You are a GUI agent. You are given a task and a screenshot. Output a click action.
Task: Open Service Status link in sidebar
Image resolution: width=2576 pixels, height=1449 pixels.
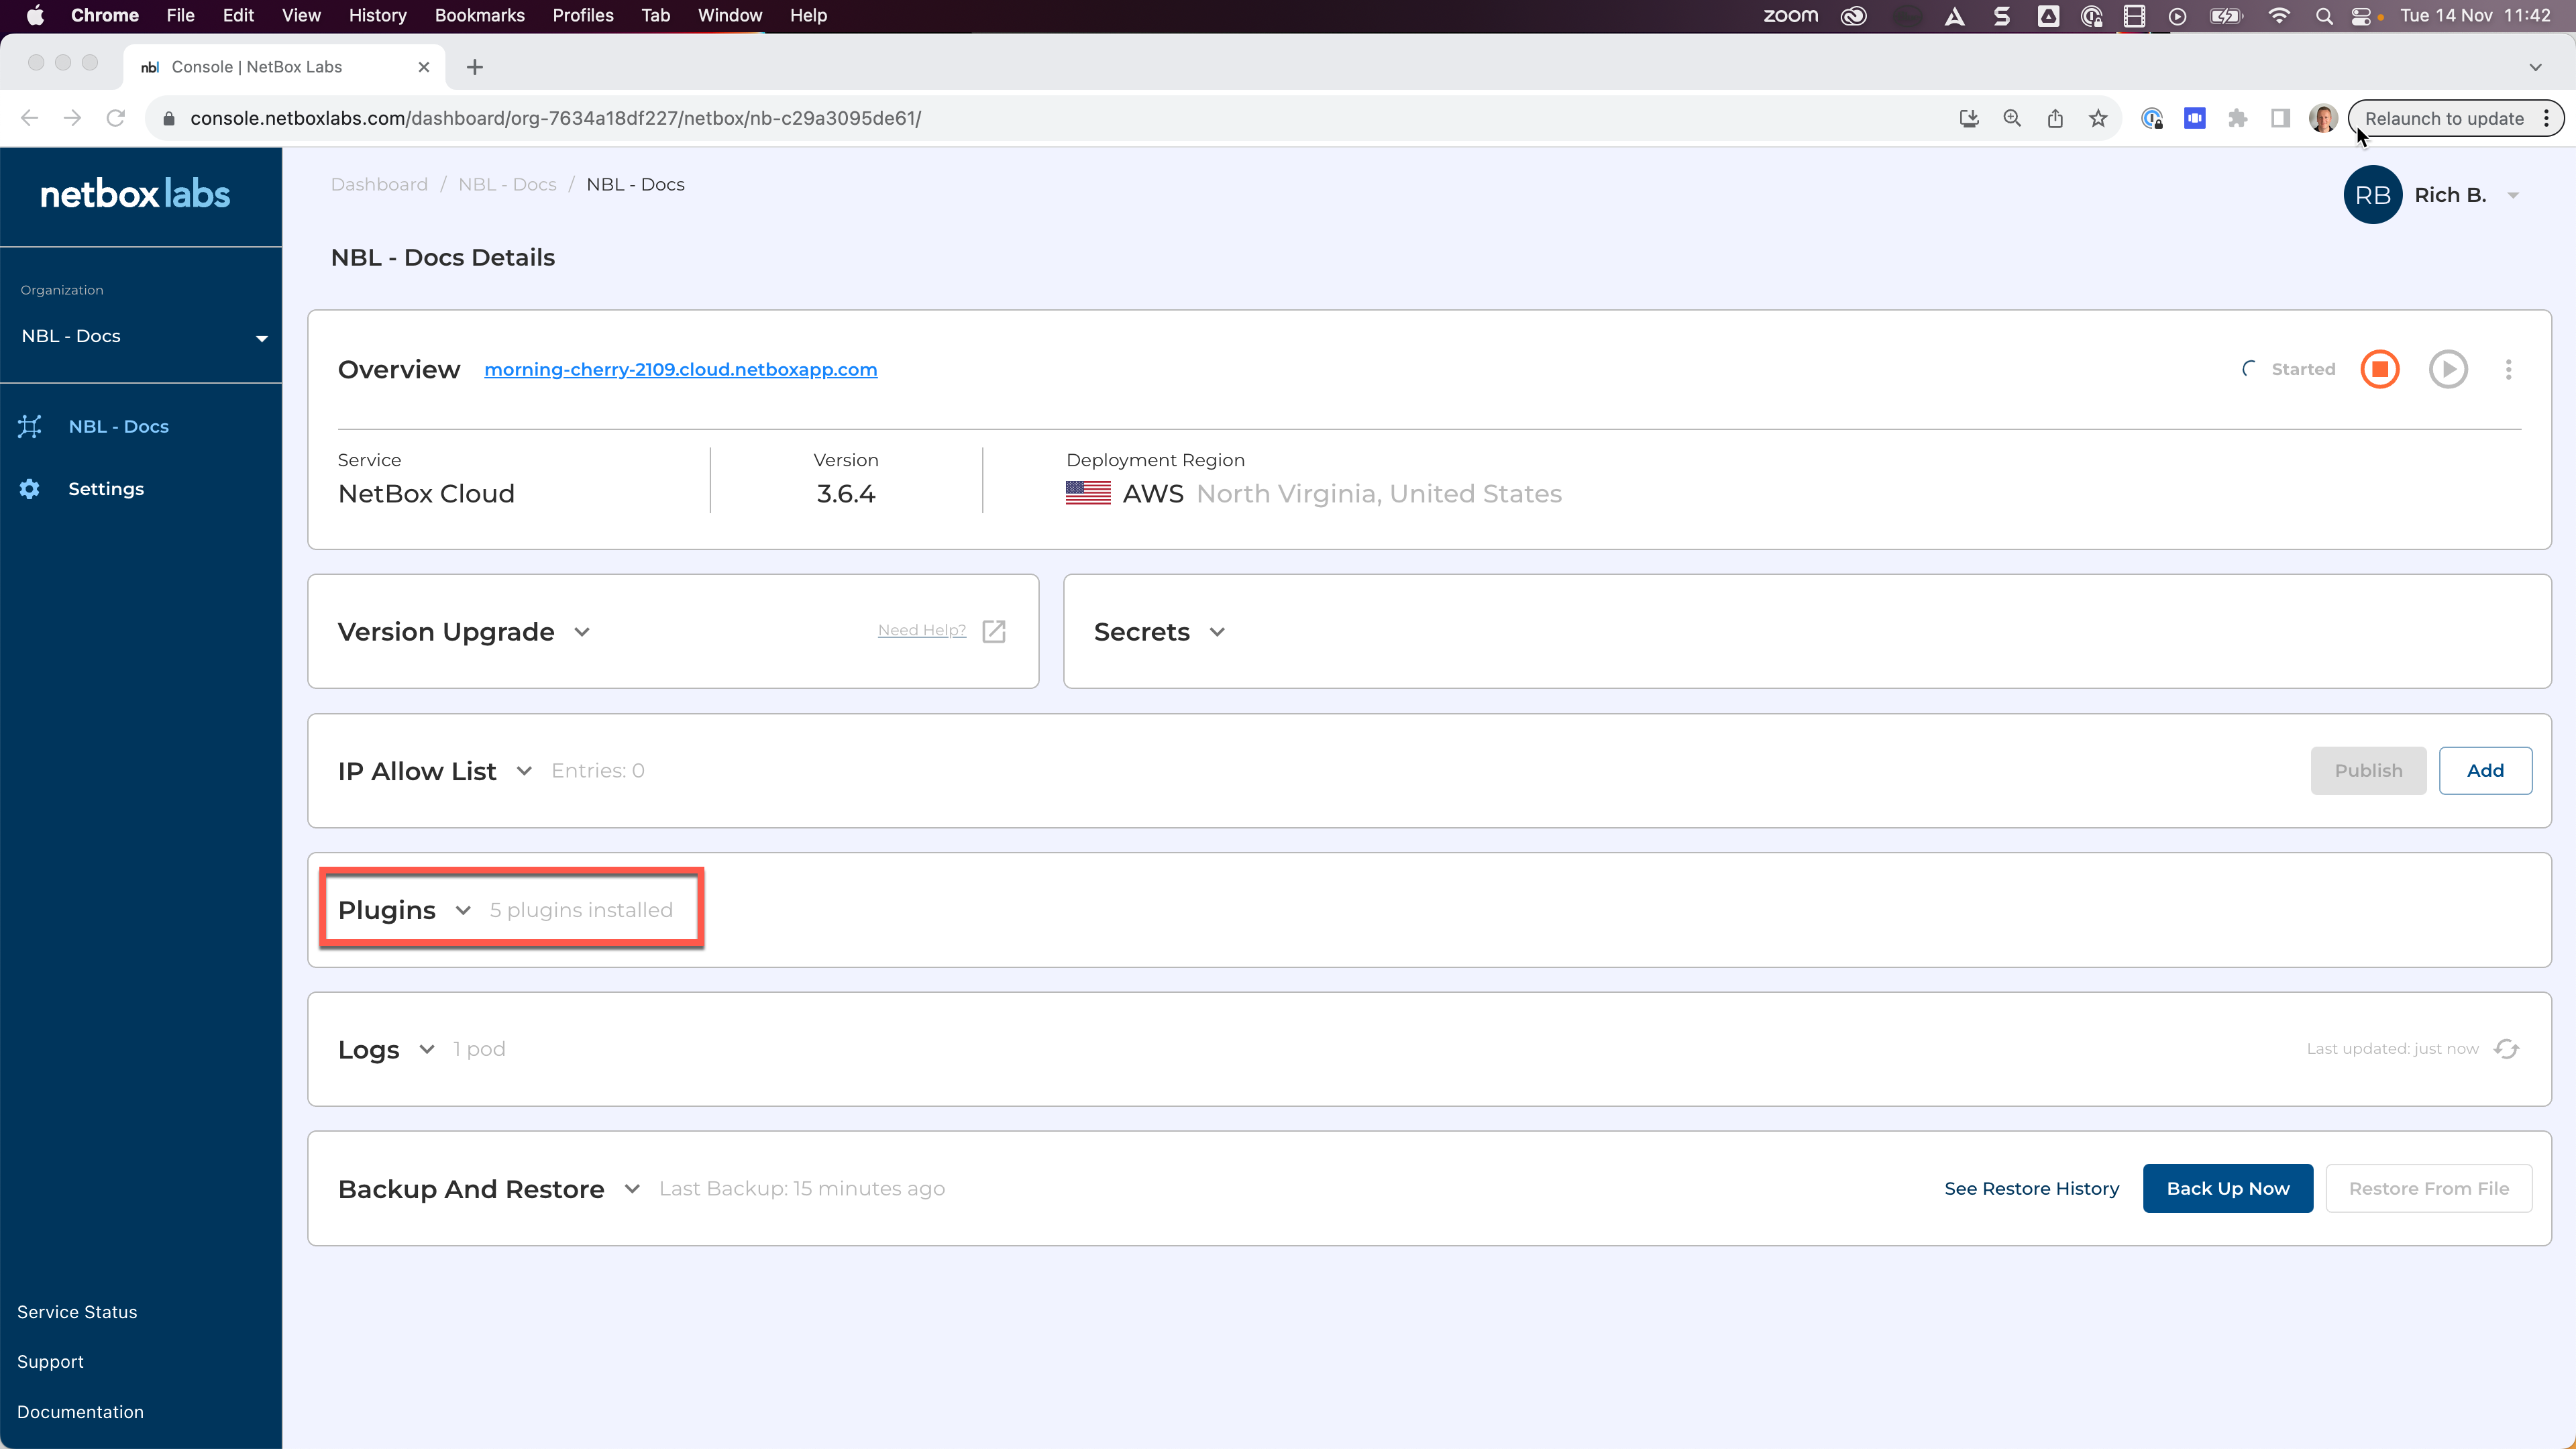77,1312
